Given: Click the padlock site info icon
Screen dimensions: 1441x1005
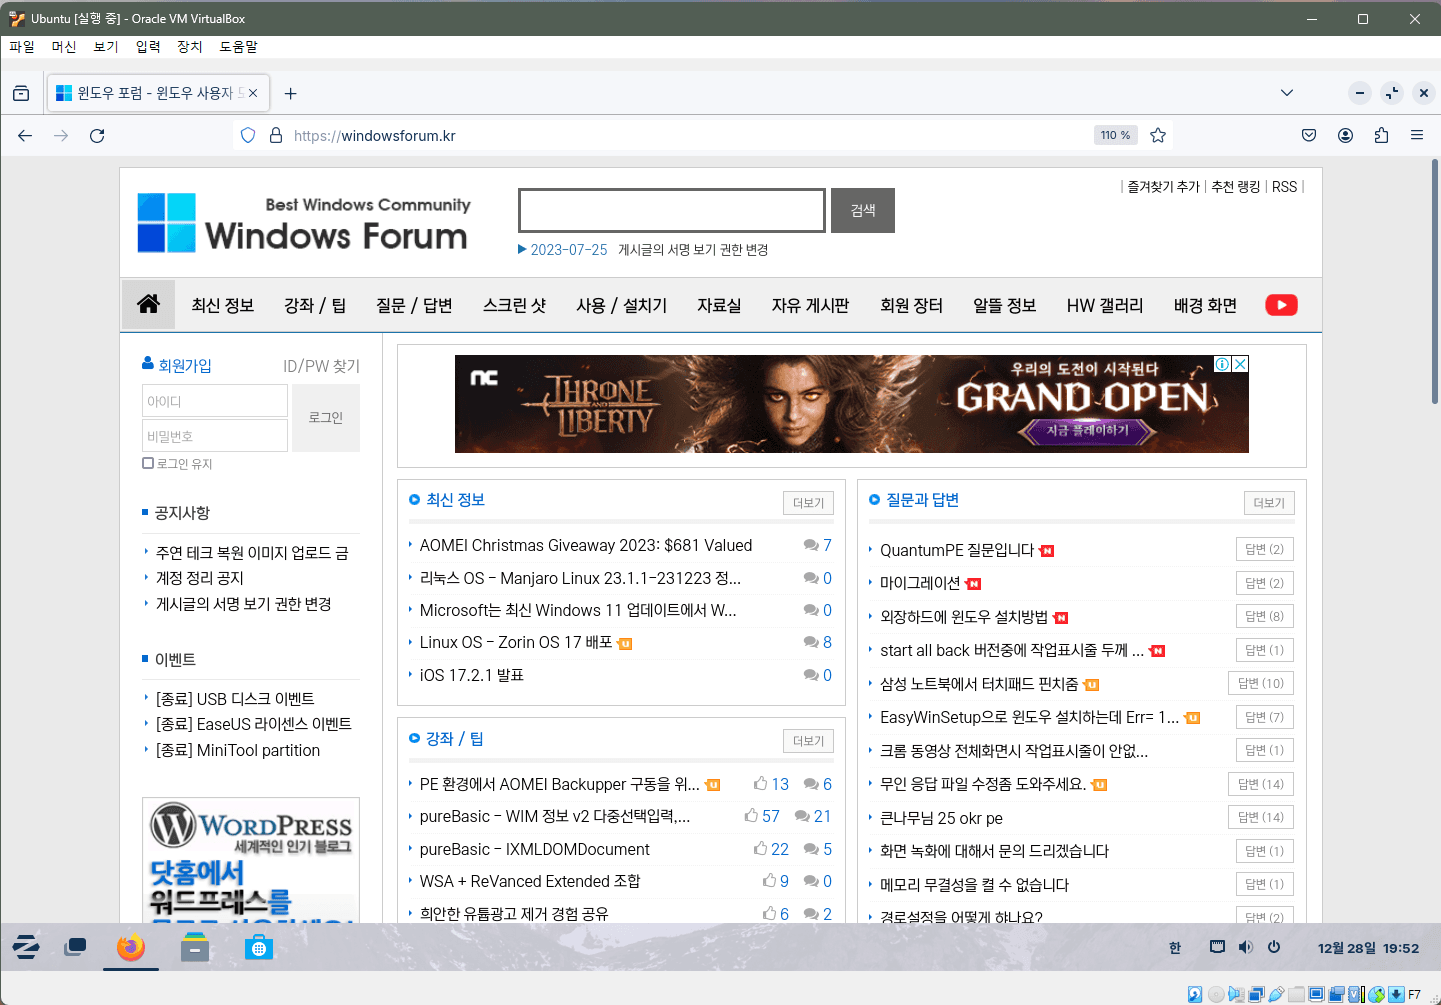Looking at the screenshot, I should click(x=276, y=135).
